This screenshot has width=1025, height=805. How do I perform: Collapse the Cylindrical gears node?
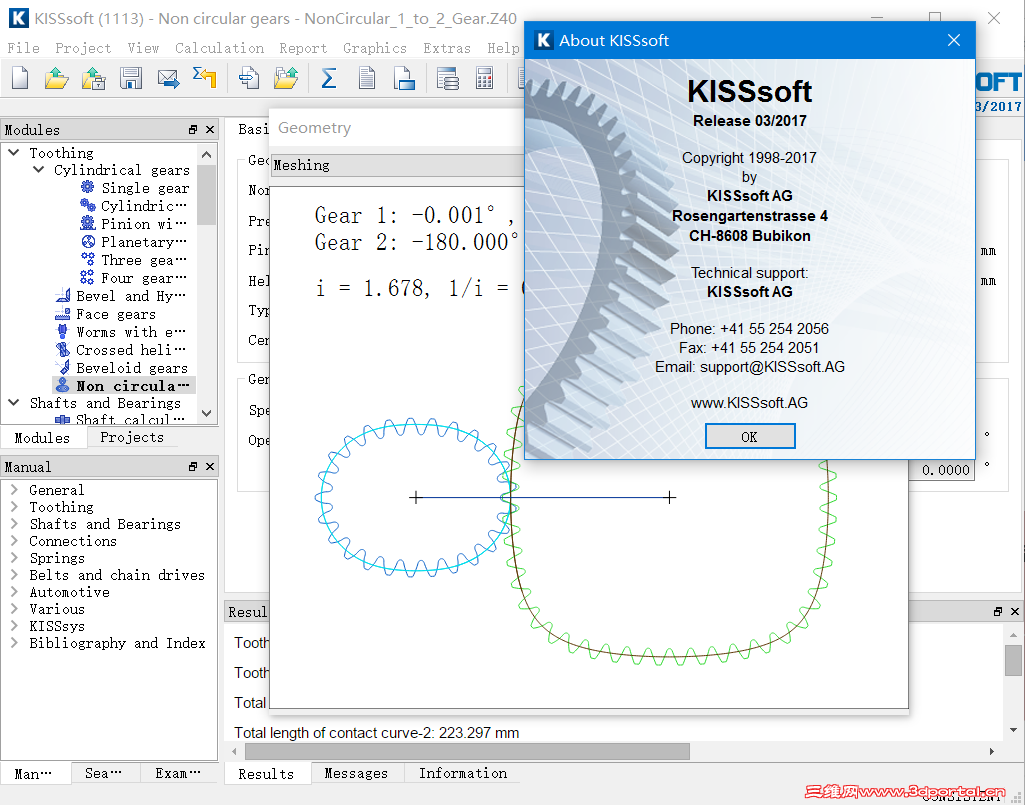[x=39, y=170]
